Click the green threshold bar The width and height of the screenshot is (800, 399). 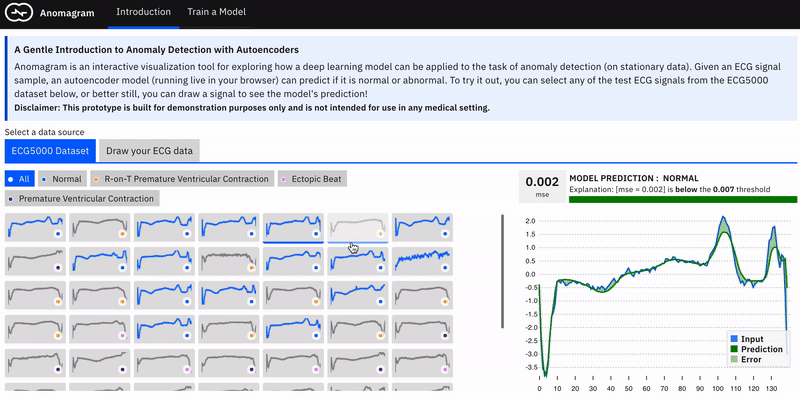click(683, 200)
